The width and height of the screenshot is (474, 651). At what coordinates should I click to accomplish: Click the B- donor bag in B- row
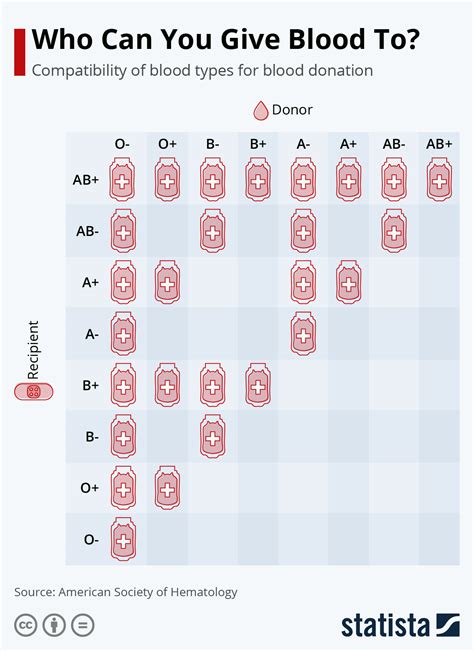[x=213, y=437]
